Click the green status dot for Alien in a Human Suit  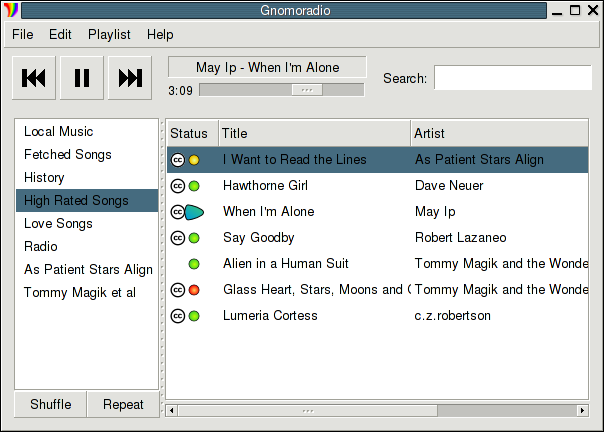tap(194, 264)
